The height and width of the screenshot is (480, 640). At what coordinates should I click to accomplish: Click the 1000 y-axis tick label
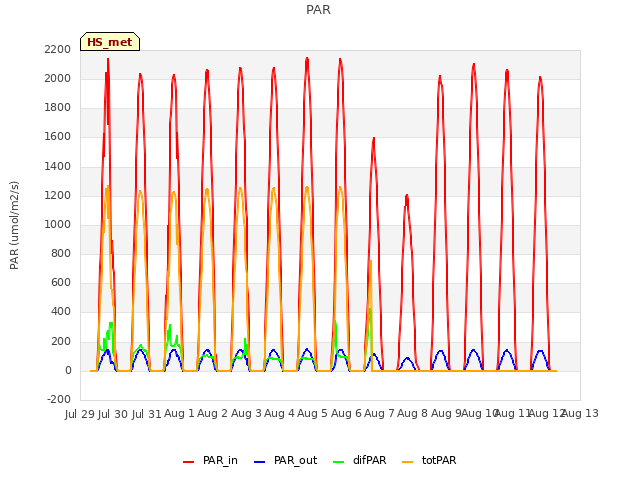[58, 224]
